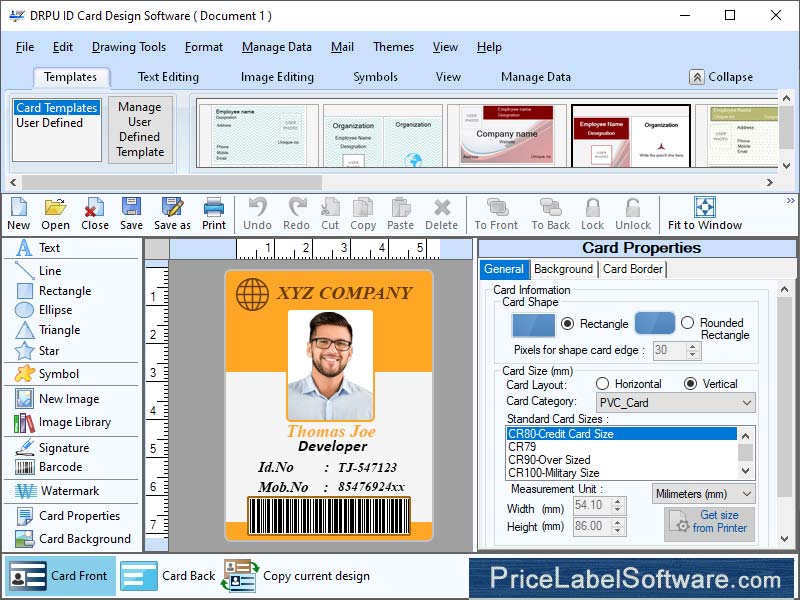Save the design with the Save icon
Screen dimensions: 800x600
131,207
